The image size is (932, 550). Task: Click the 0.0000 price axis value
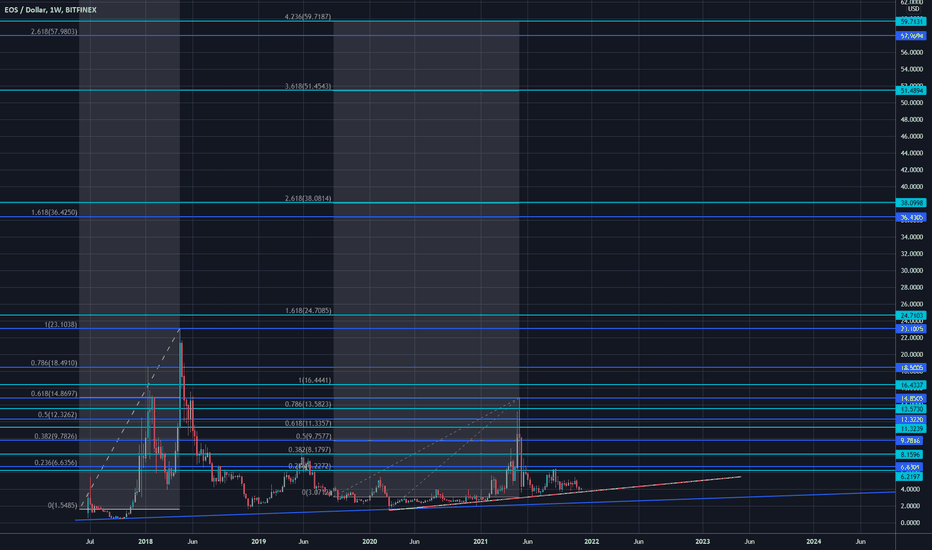[x=911, y=523]
